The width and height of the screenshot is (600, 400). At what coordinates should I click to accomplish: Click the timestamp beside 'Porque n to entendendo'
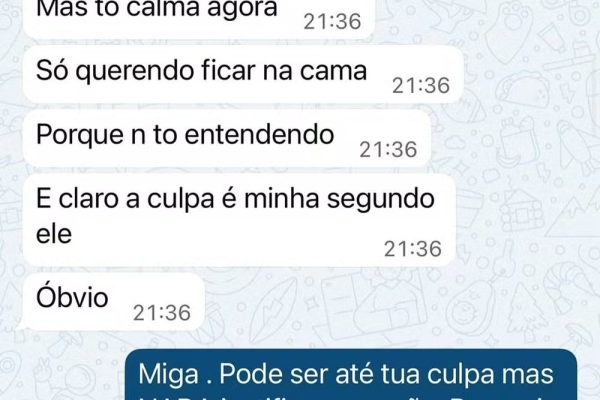click(x=388, y=149)
